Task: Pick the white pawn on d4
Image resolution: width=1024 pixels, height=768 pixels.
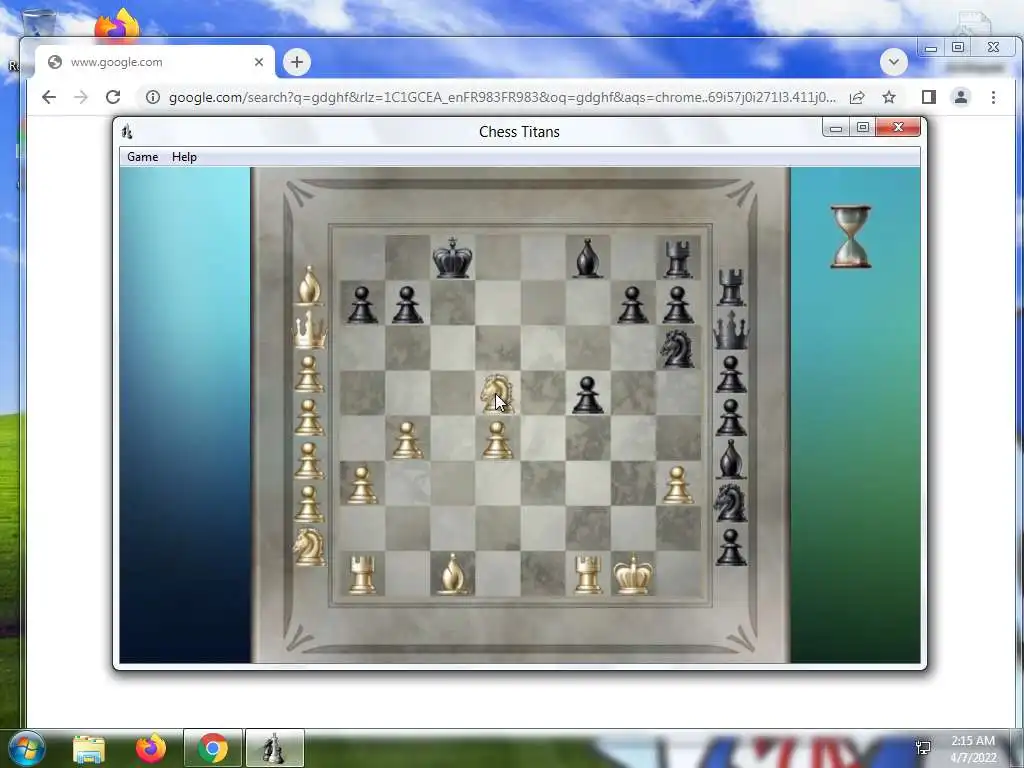Action: point(498,440)
